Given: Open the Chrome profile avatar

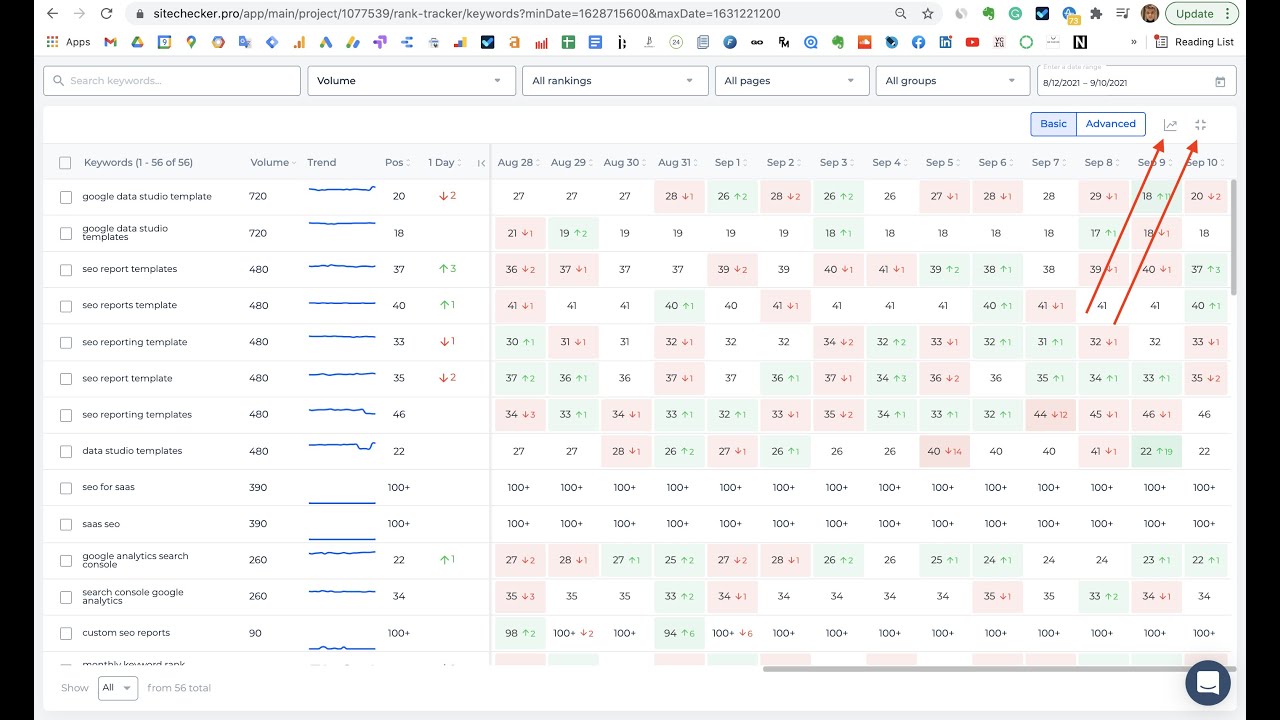Looking at the screenshot, I should (1150, 14).
